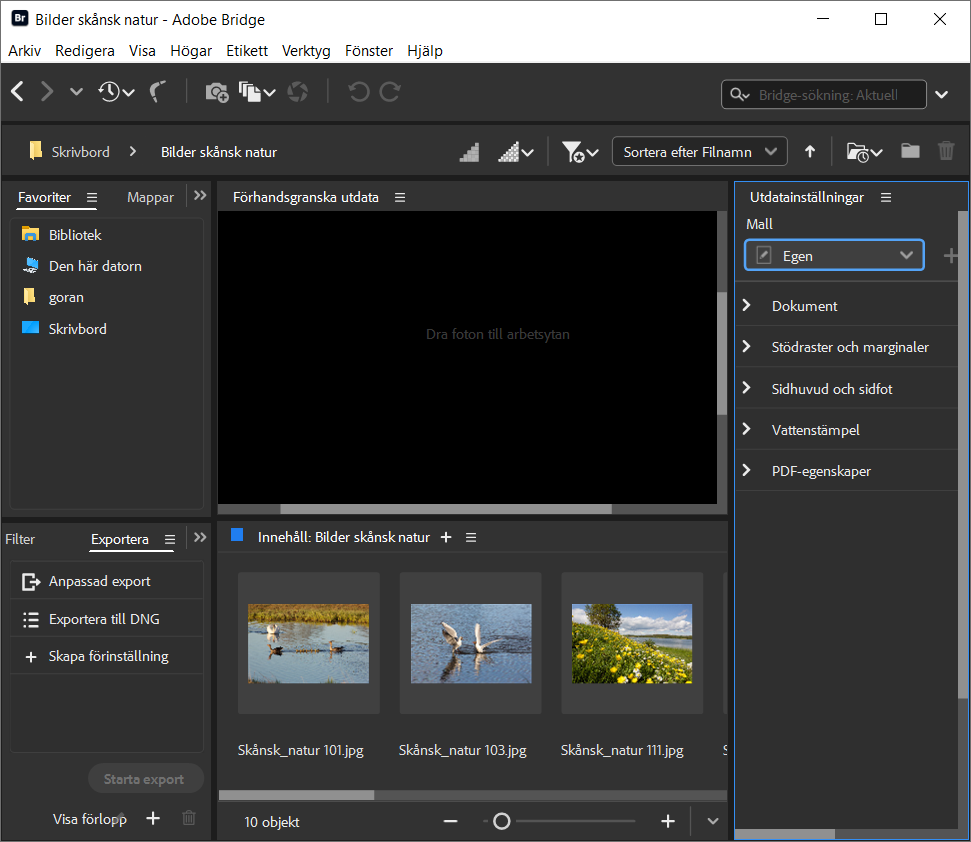This screenshot has width=971, height=842.
Task: Click the get photos from camera icon
Action: tap(216, 92)
